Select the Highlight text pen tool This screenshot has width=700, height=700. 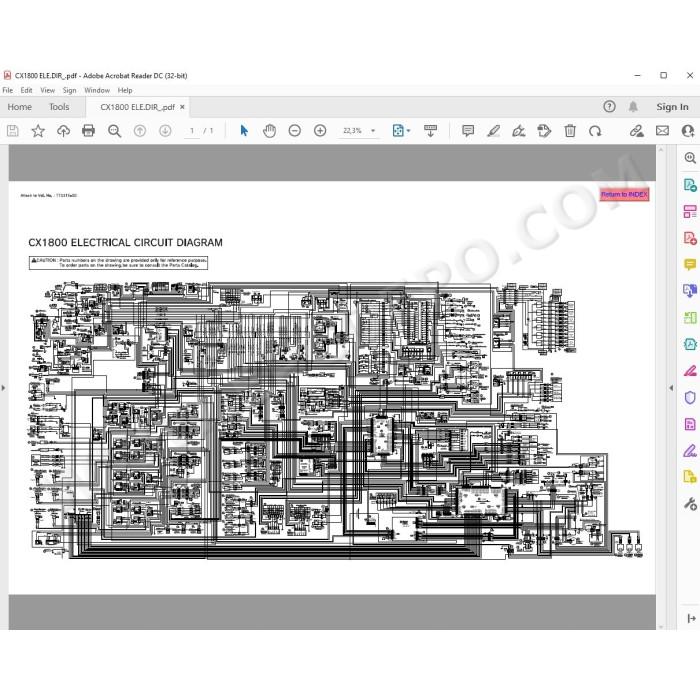493,131
